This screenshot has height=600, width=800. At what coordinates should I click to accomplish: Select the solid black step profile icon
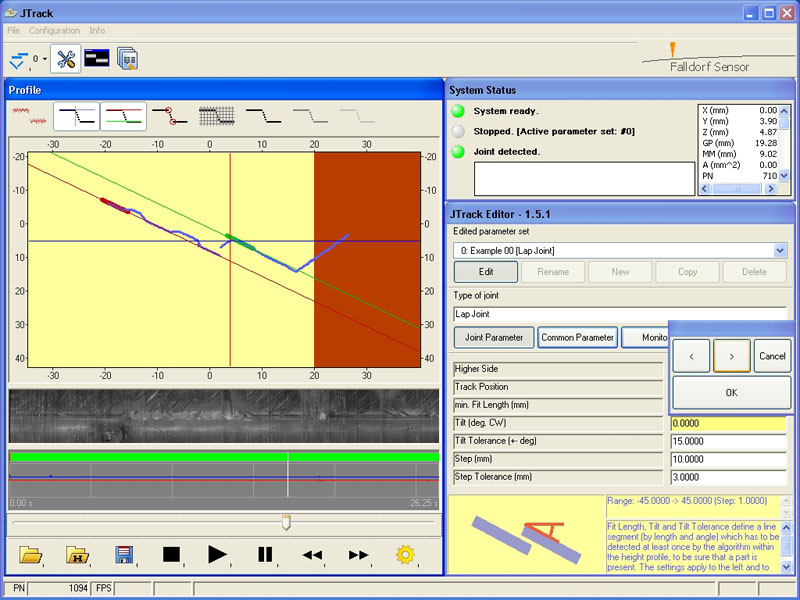pyautogui.click(x=263, y=116)
